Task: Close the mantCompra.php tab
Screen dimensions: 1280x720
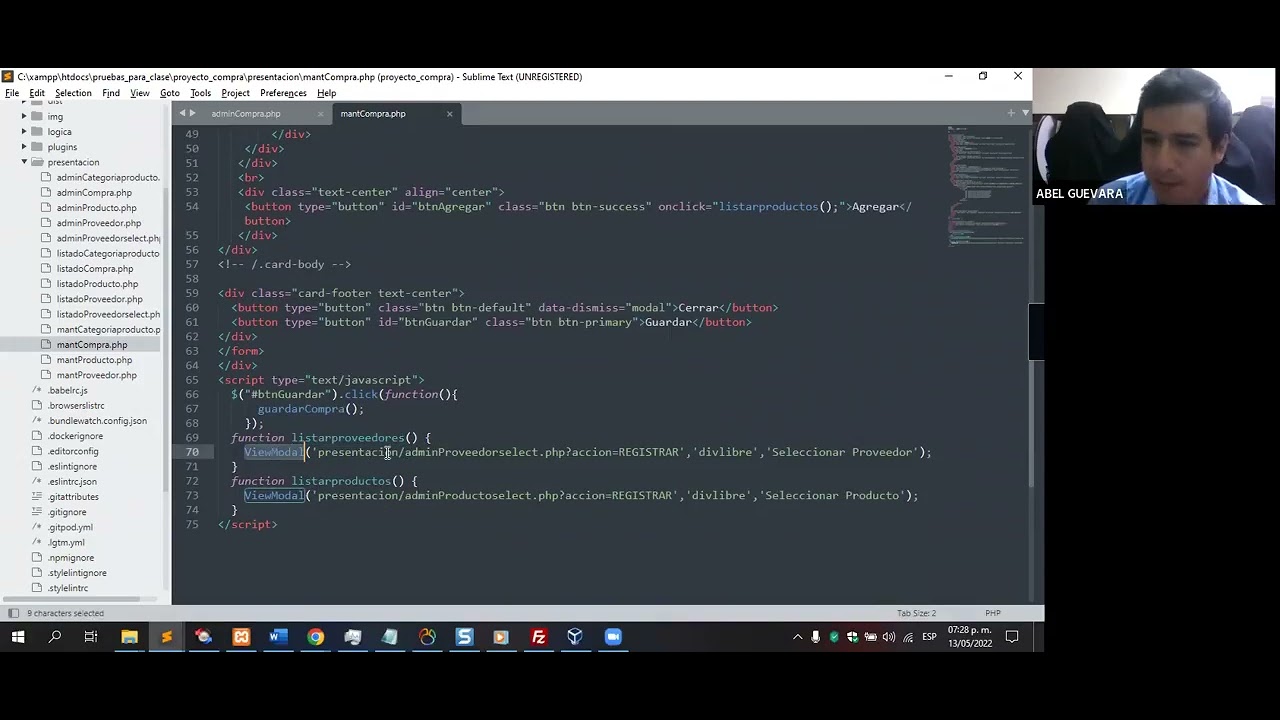Action: (x=449, y=114)
